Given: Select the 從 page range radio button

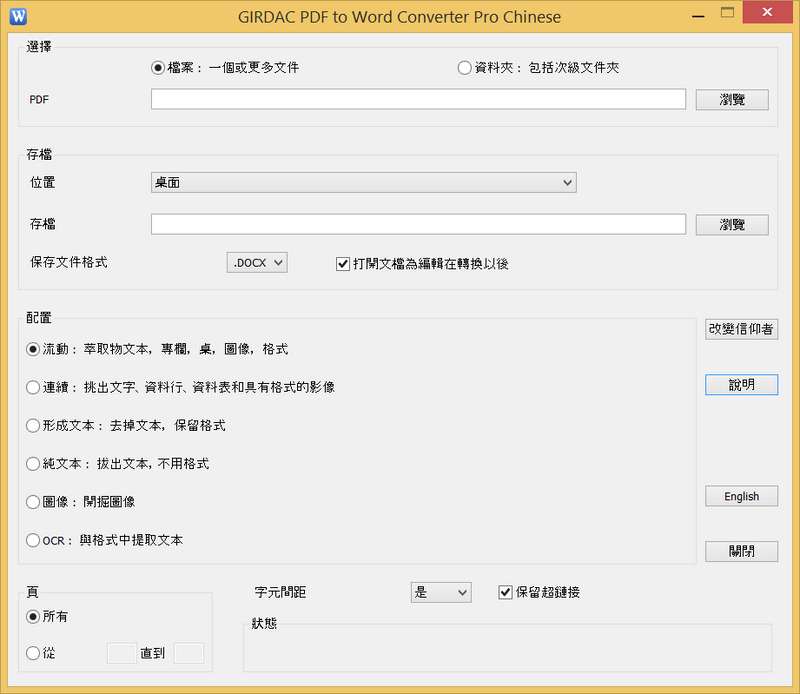Looking at the screenshot, I should coord(34,653).
